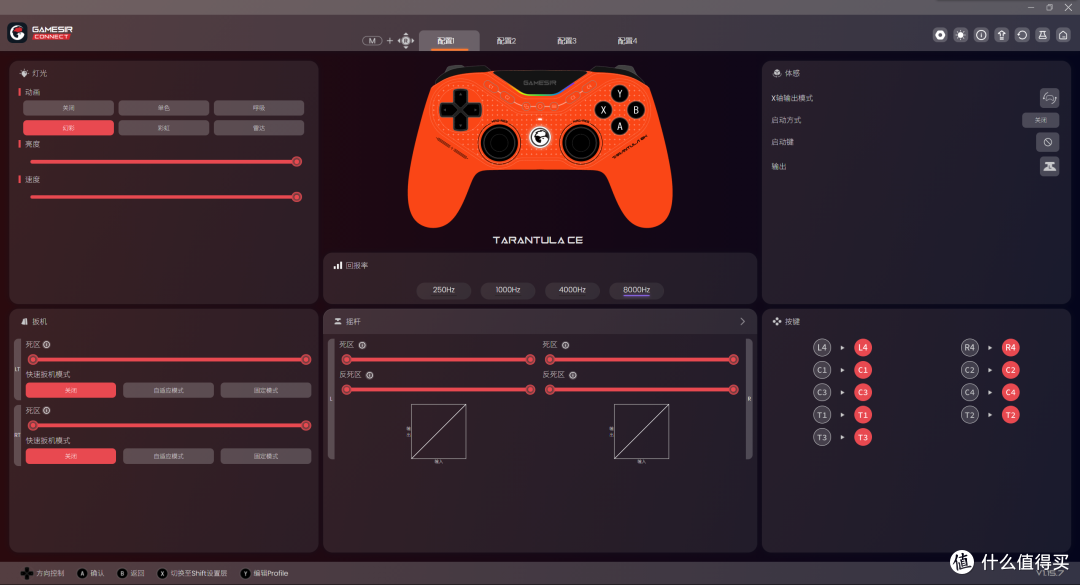Set lighting animation to 呼吸
The height and width of the screenshot is (585, 1080).
[x=259, y=108]
